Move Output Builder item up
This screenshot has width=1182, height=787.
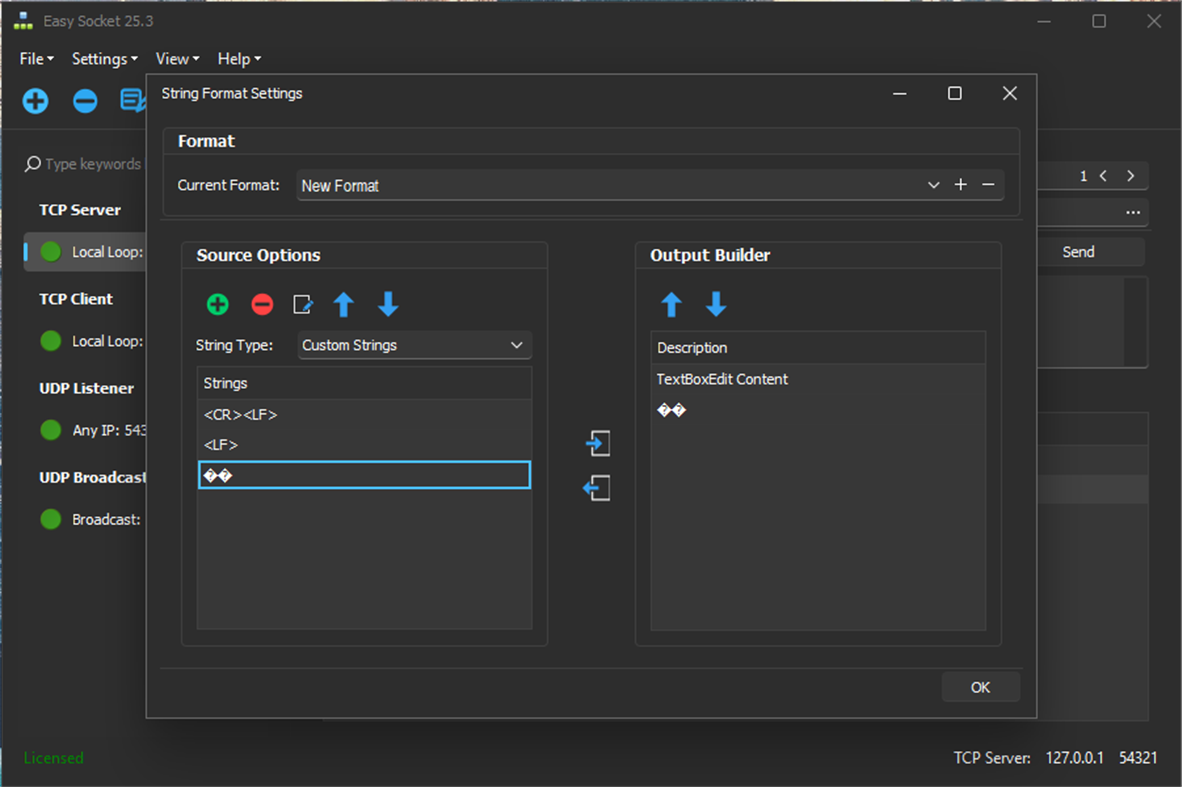672,305
